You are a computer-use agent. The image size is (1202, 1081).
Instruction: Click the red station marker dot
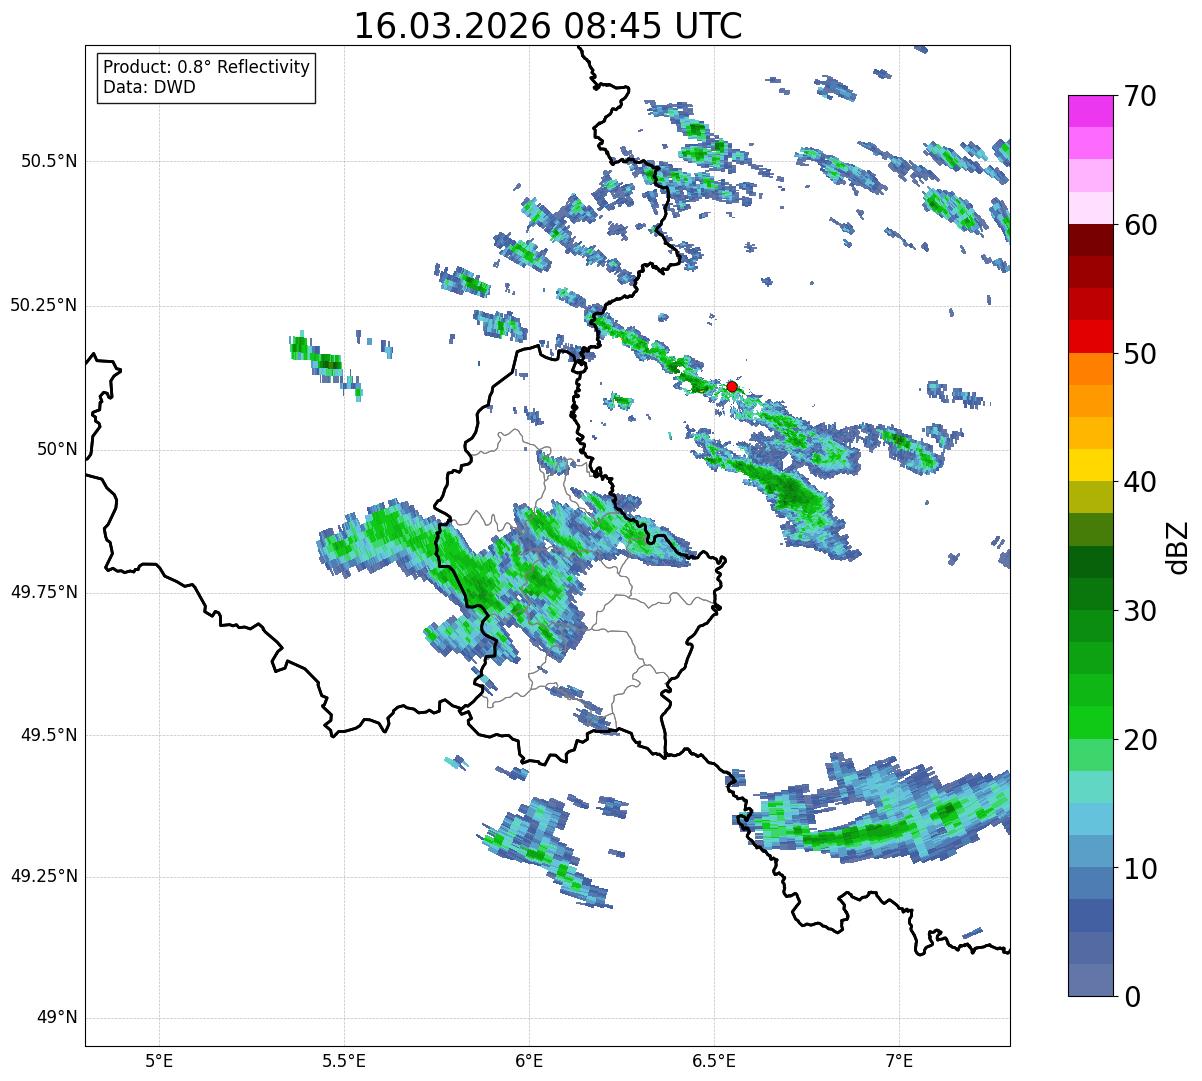(732, 386)
